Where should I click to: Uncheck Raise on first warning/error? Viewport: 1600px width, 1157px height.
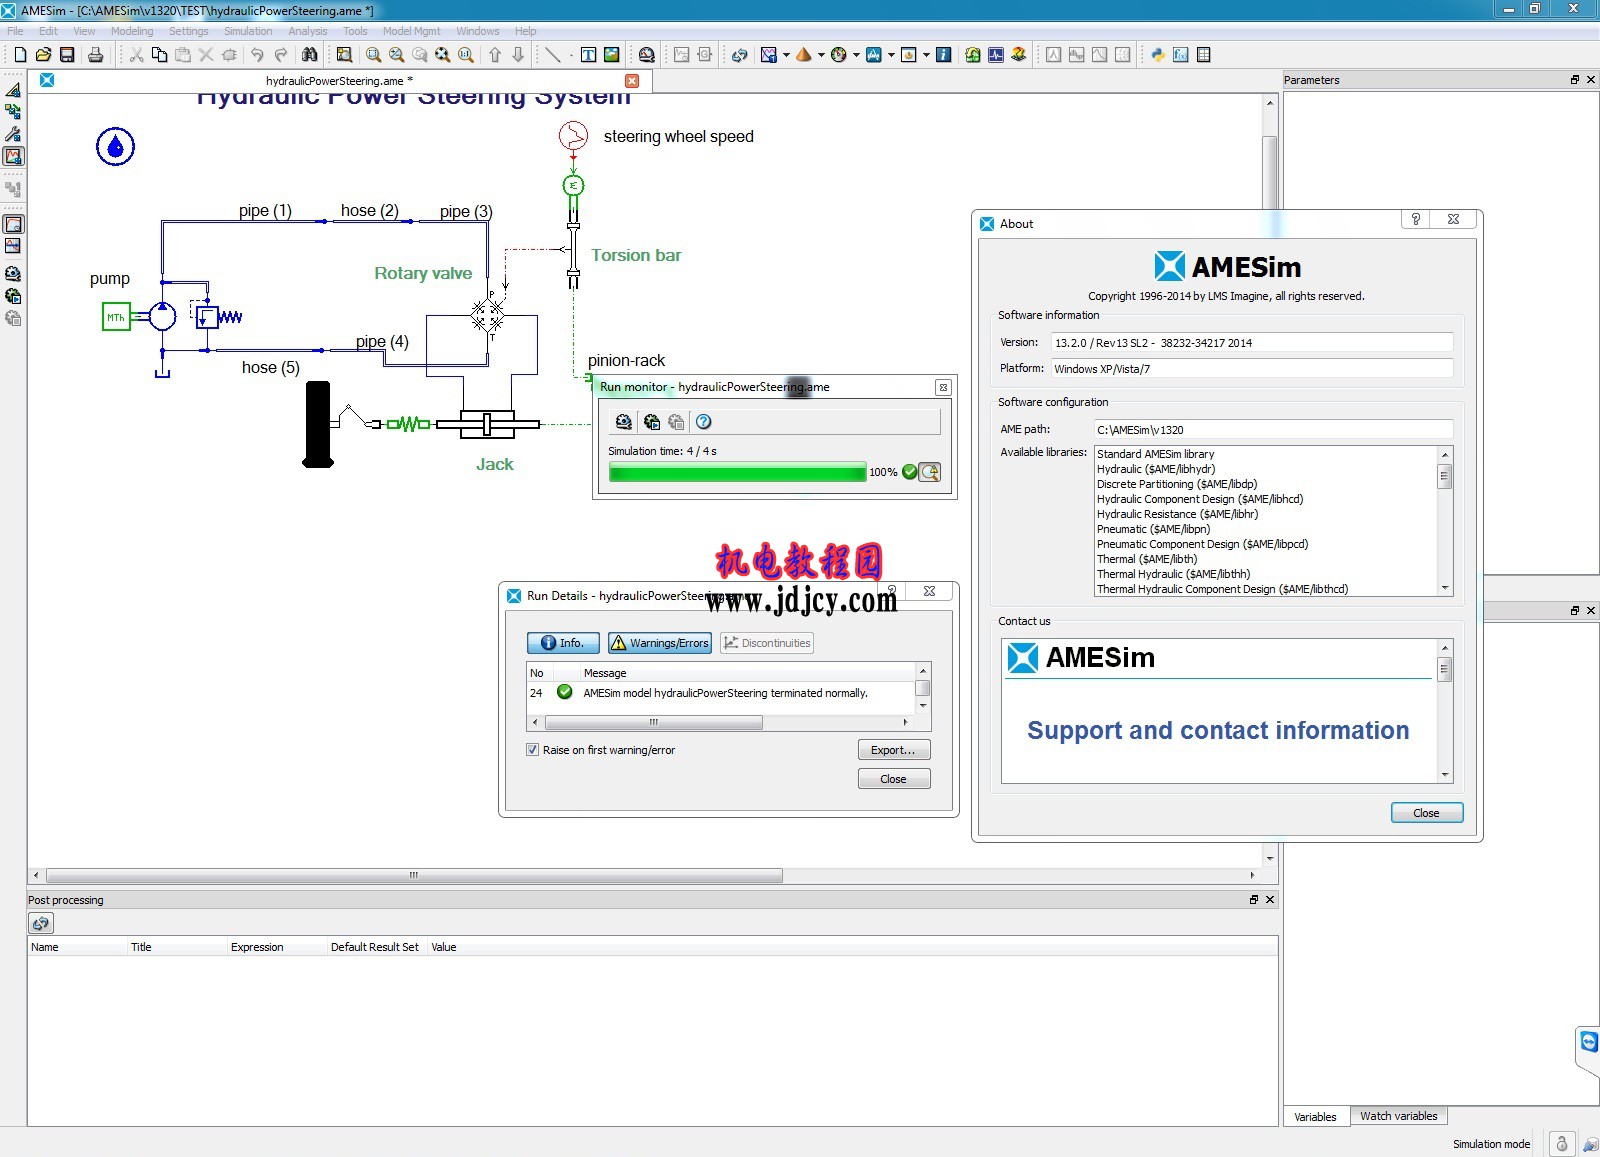(533, 750)
